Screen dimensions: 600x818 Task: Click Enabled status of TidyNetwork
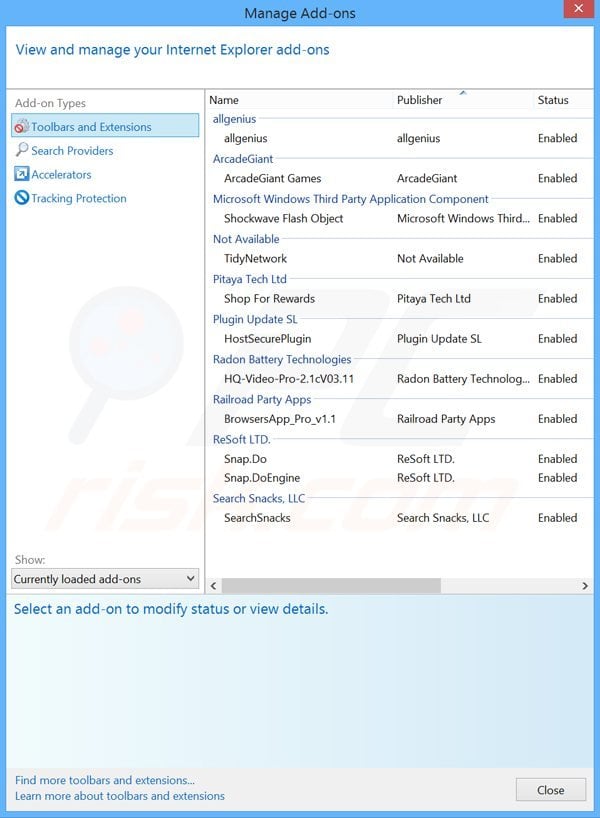557,259
